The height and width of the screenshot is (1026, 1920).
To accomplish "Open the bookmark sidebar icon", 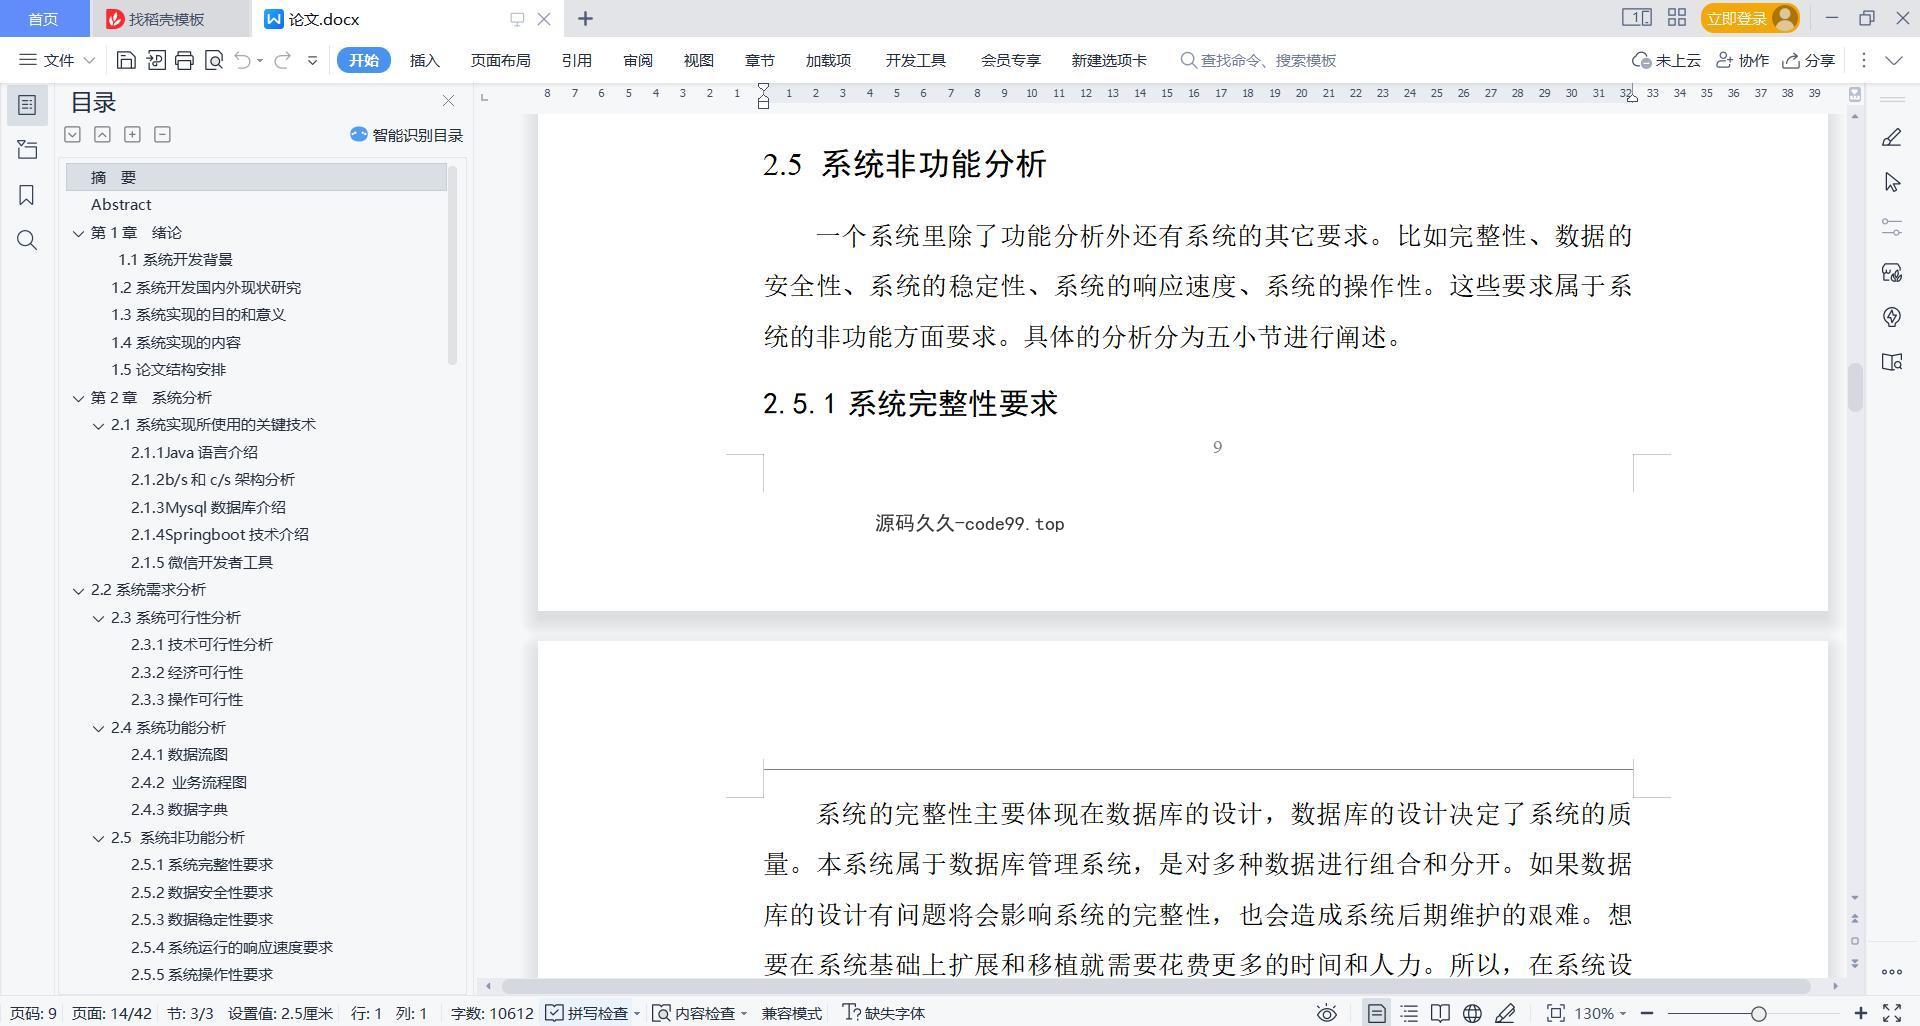I will click(x=27, y=195).
